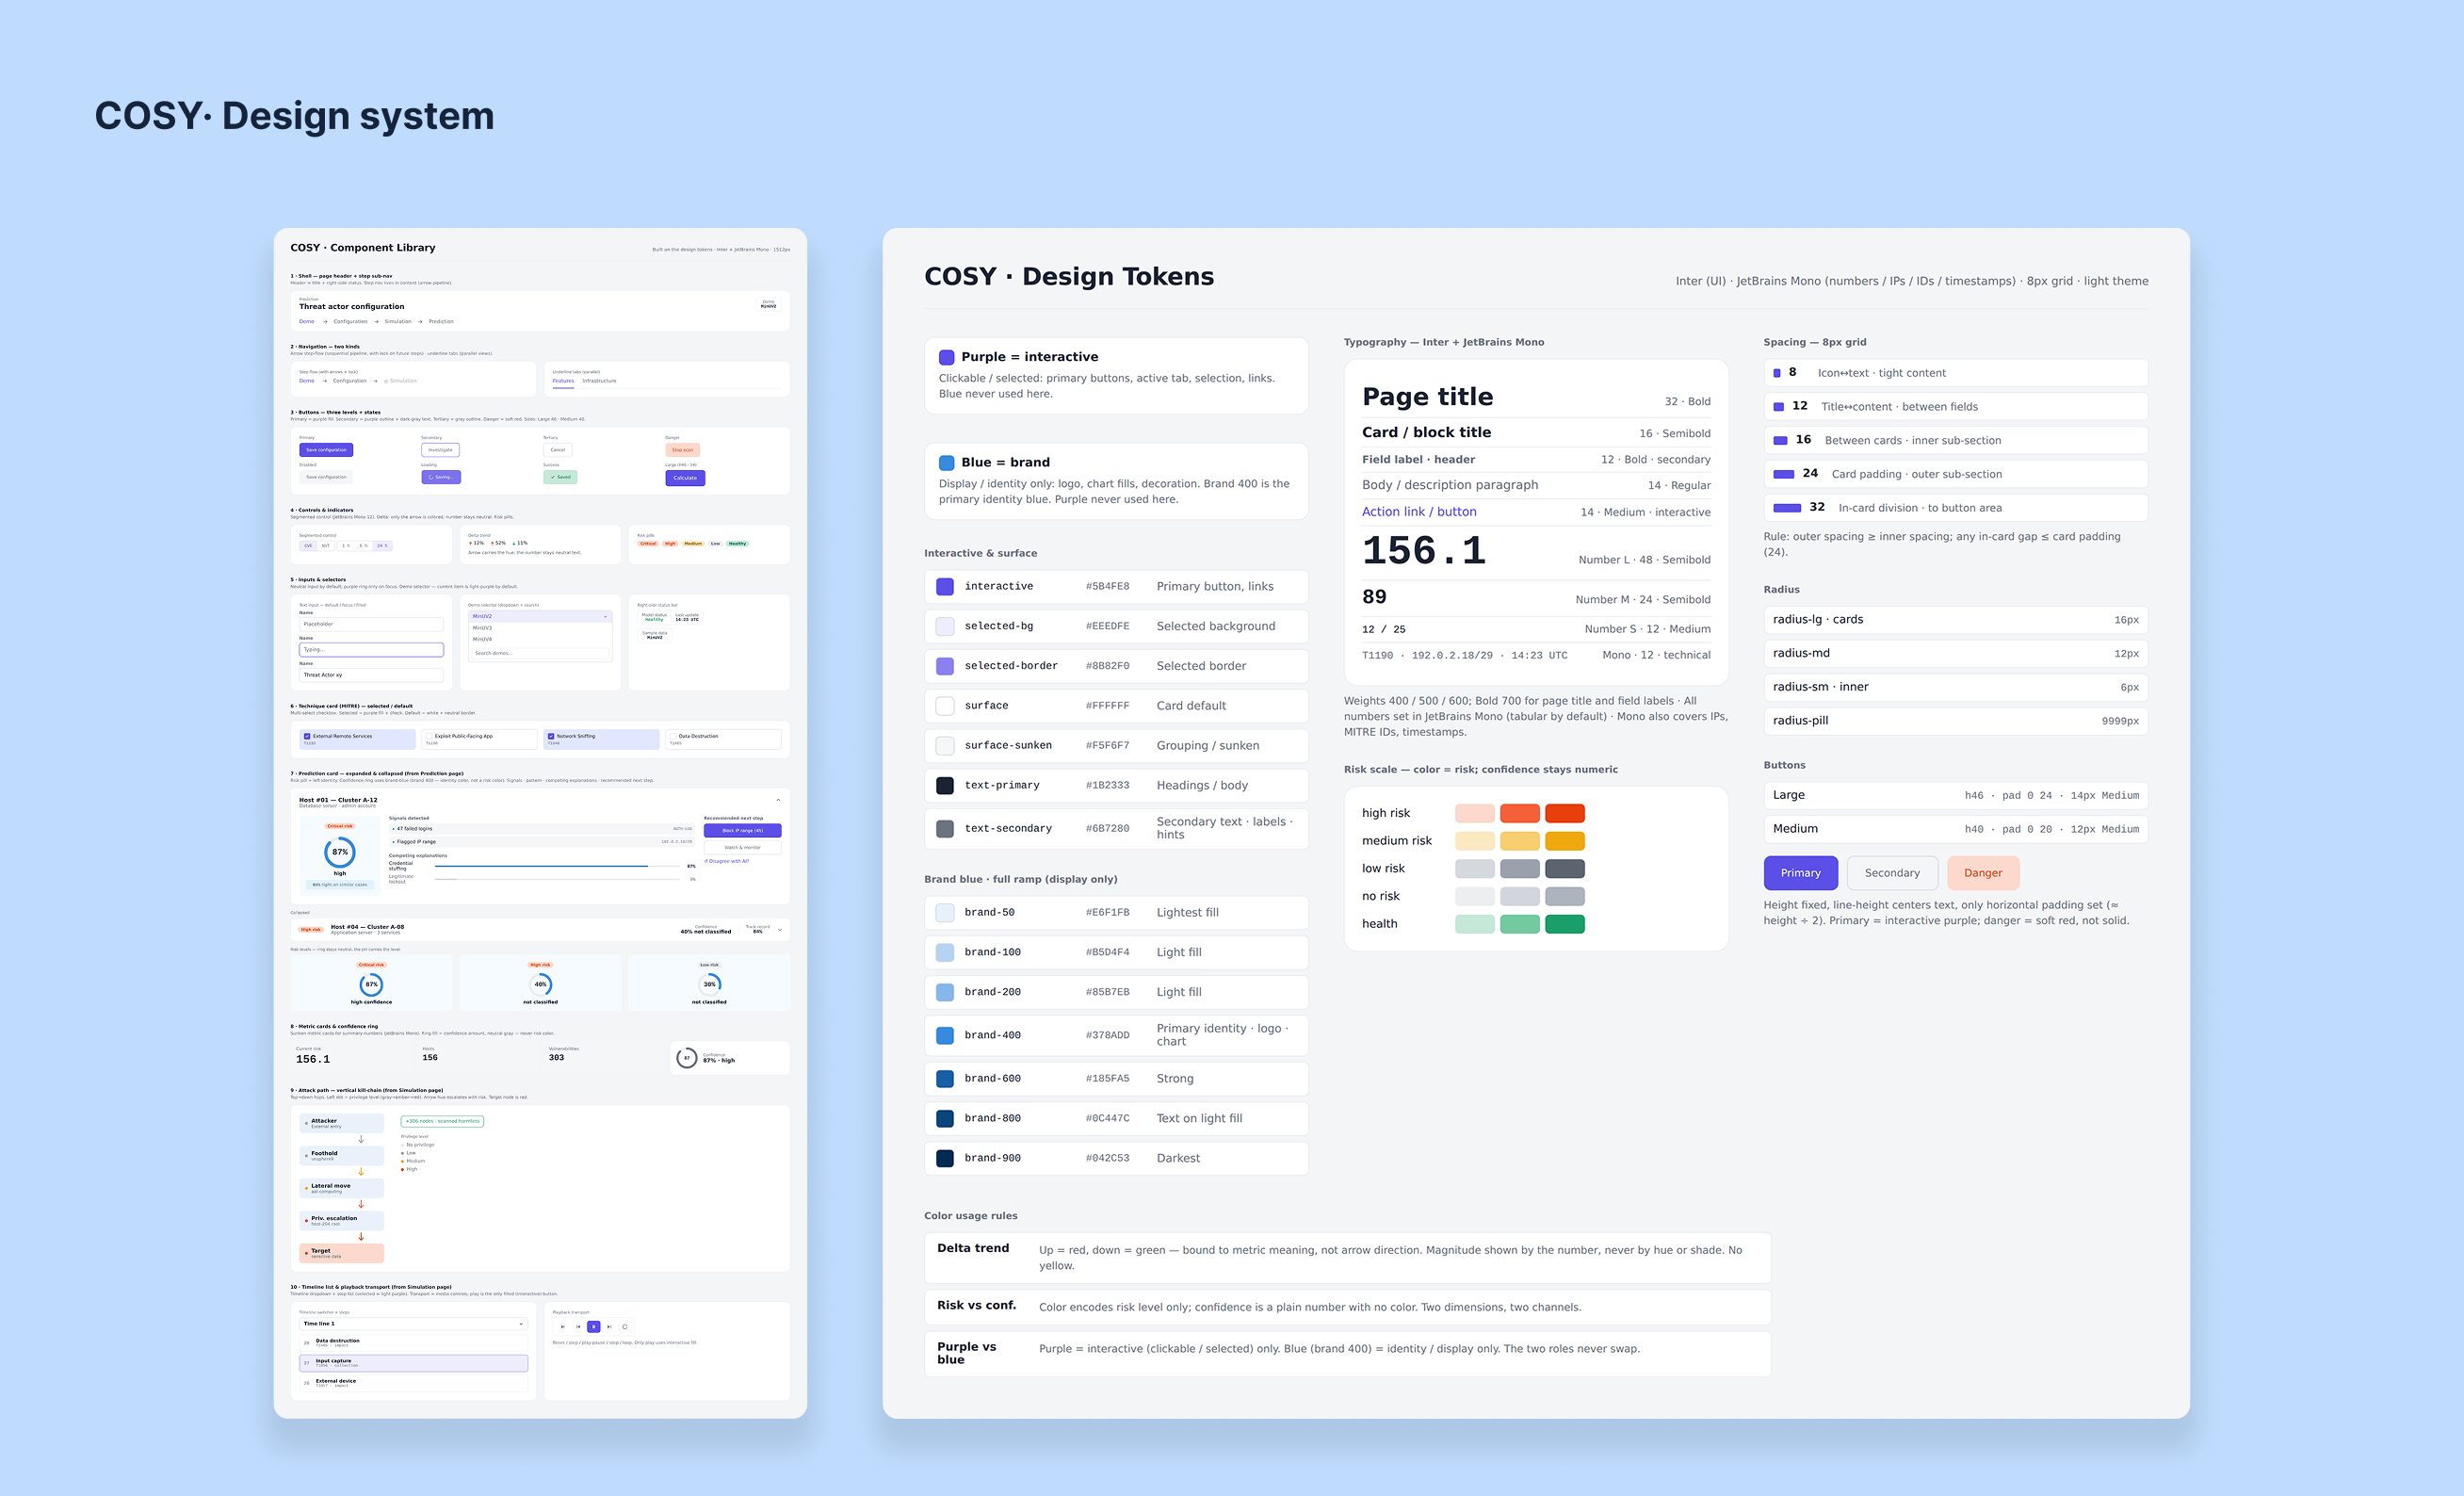Click the step-back icon in Playback transport
The image size is (2464, 1496).
pyautogui.click(x=579, y=1327)
